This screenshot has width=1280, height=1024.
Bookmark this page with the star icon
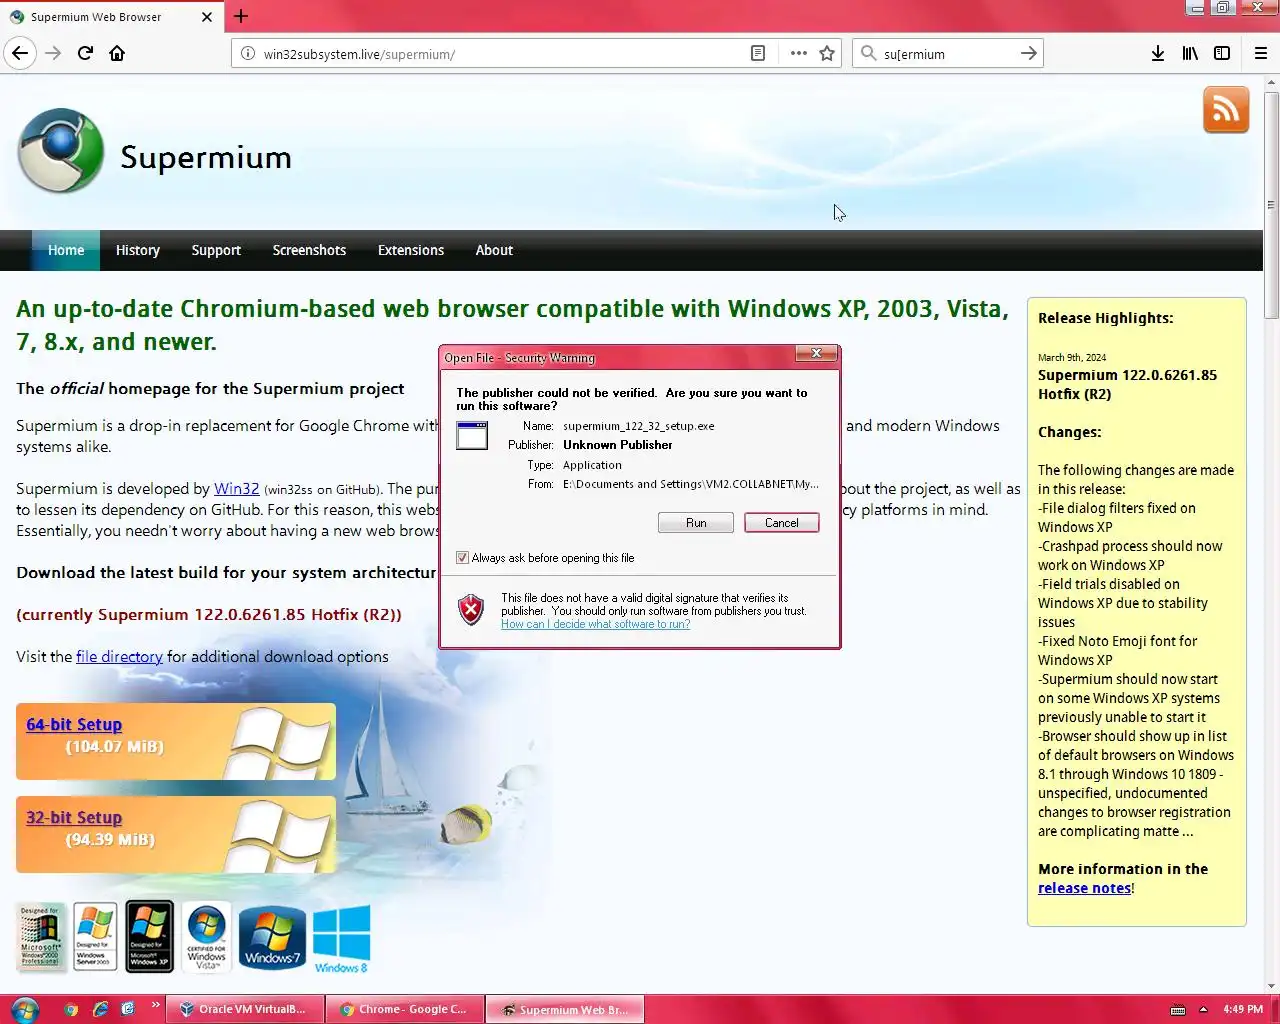[827, 54]
